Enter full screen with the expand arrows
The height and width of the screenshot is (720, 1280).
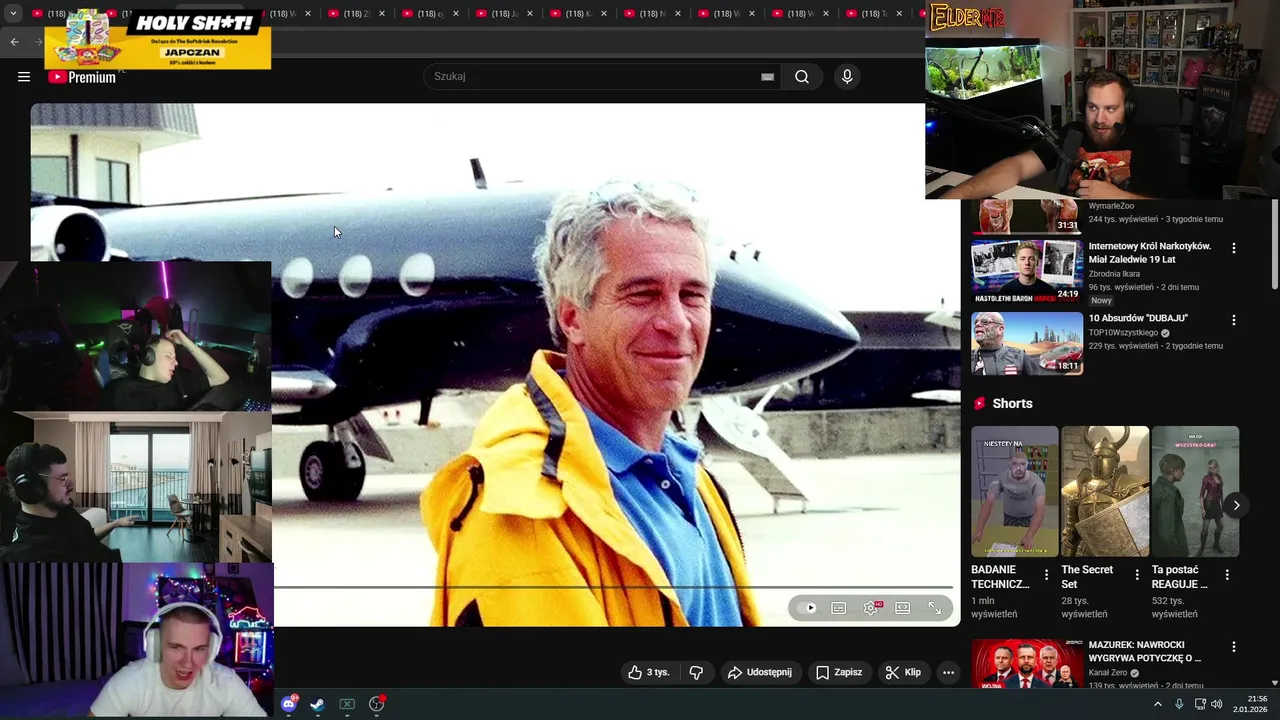pos(935,608)
